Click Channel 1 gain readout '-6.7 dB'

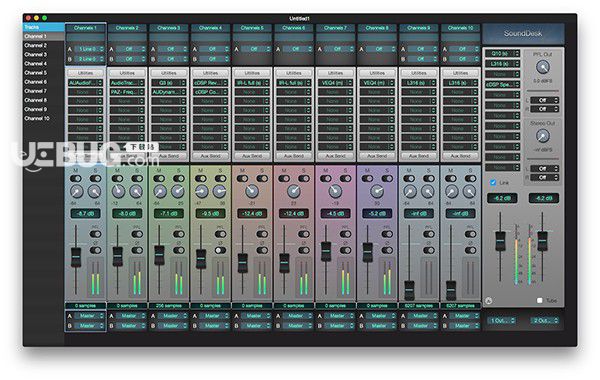point(85,214)
